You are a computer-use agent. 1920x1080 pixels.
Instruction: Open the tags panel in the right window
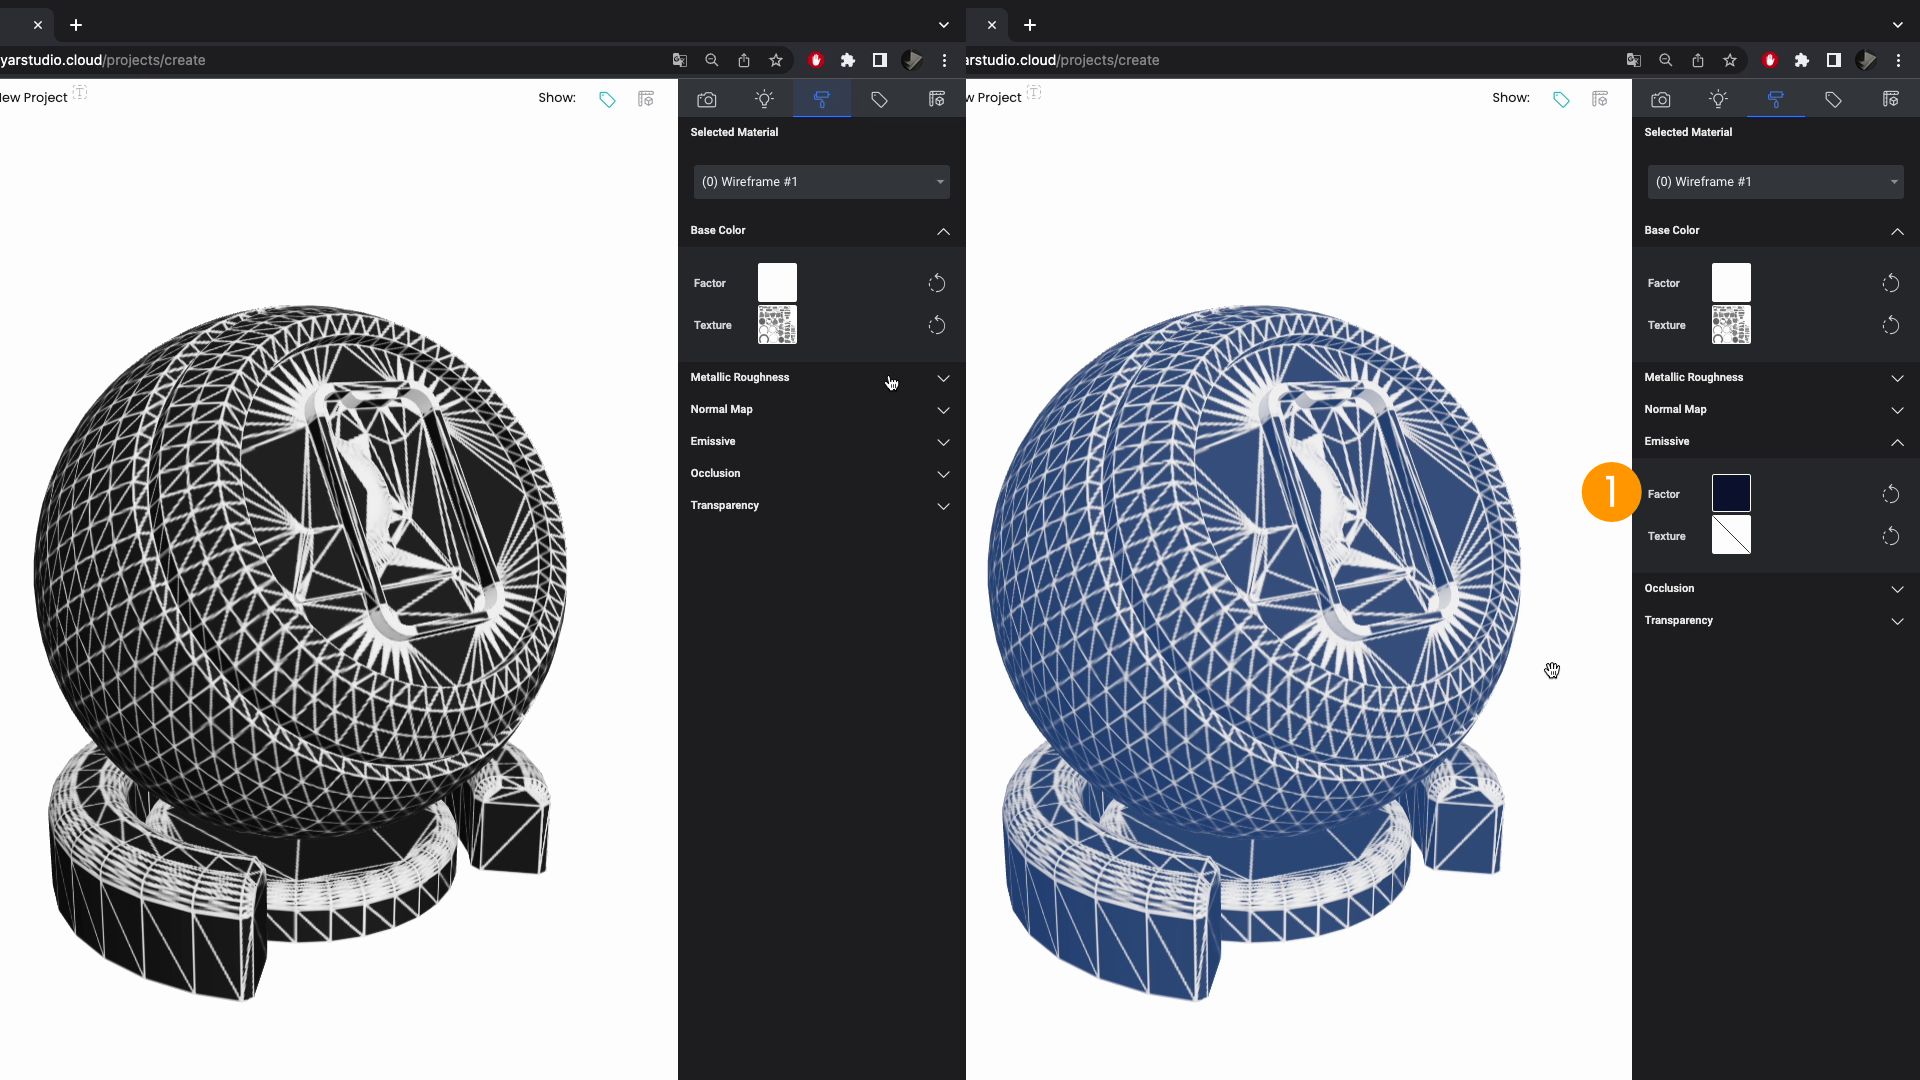pyautogui.click(x=1833, y=99)
